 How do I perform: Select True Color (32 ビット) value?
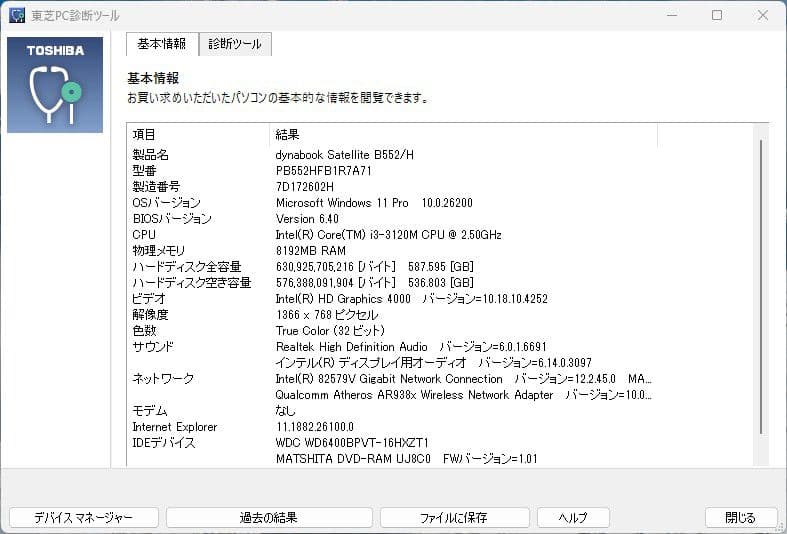pyautogui.click(x=330, y=331)
